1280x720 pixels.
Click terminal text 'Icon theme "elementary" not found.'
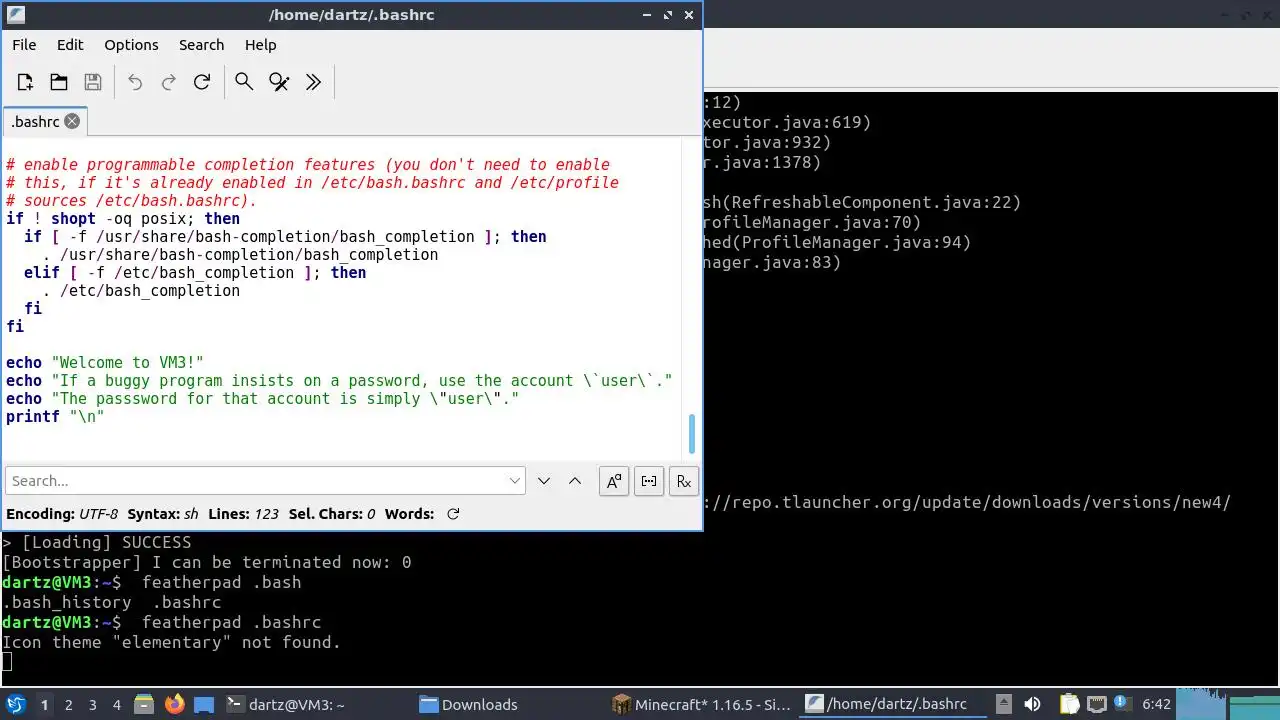tap(172, 642)
